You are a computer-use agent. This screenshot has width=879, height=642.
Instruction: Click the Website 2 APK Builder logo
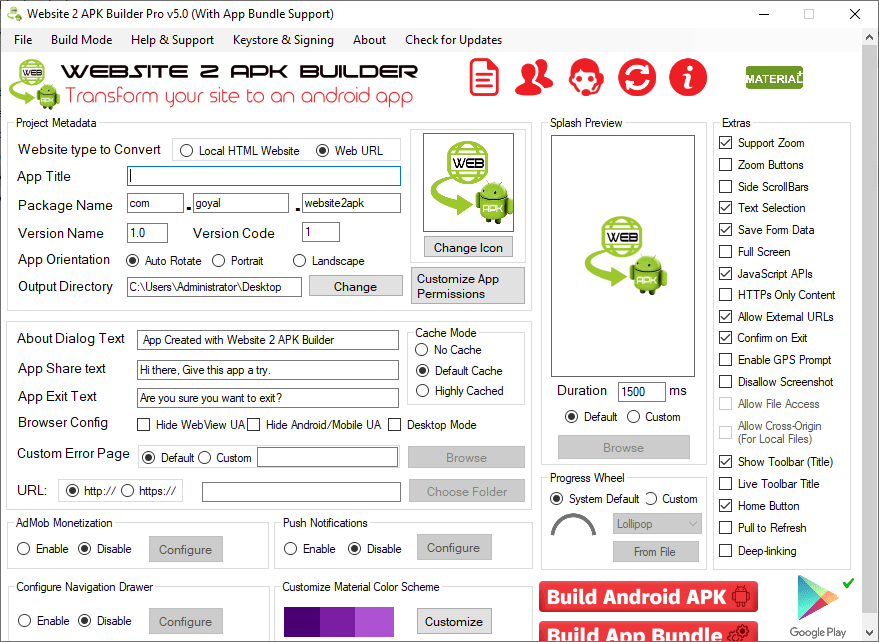[x=213, y=82]
